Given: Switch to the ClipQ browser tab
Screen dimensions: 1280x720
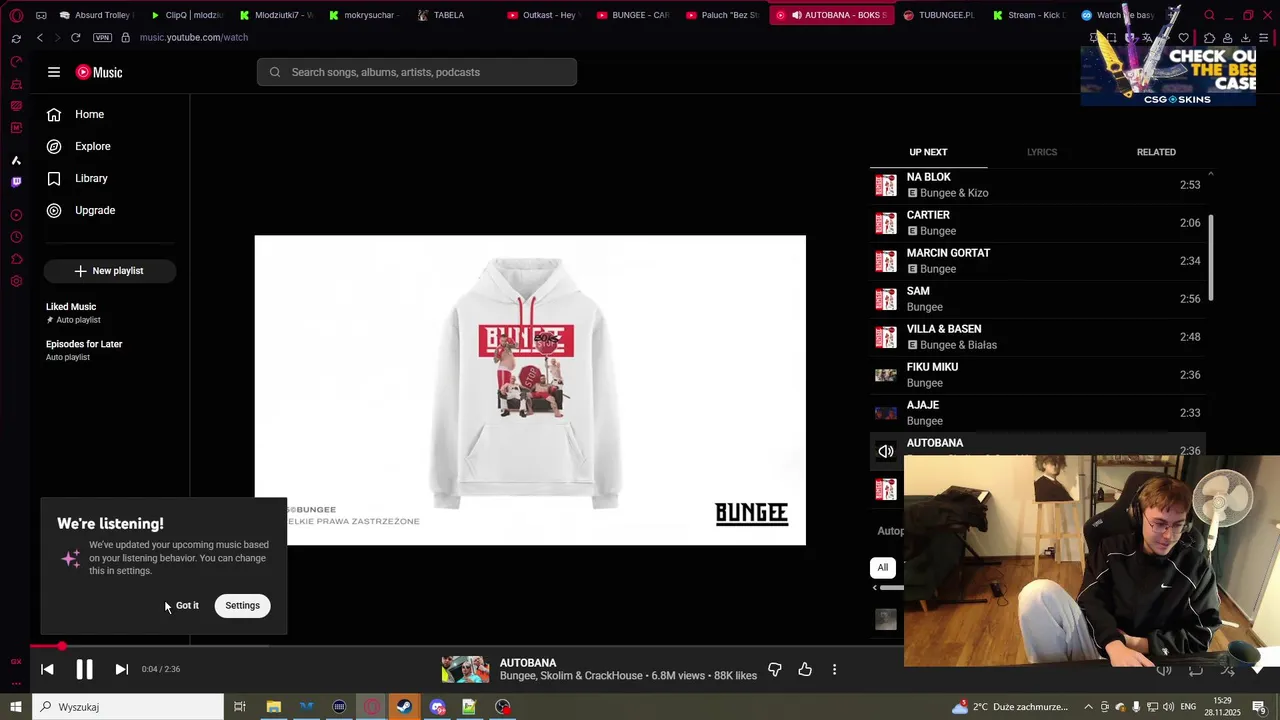Looking at the screenshot, I should [187, 15].
